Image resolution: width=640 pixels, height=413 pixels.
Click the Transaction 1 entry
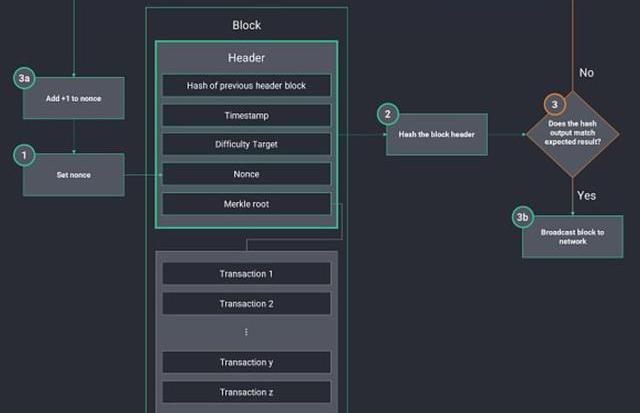click(246, 274)
